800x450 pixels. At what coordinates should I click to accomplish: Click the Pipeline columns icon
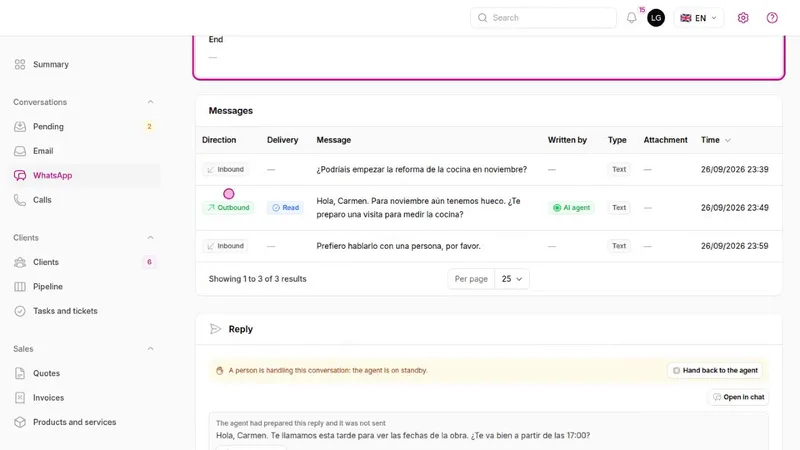point(20,287)
